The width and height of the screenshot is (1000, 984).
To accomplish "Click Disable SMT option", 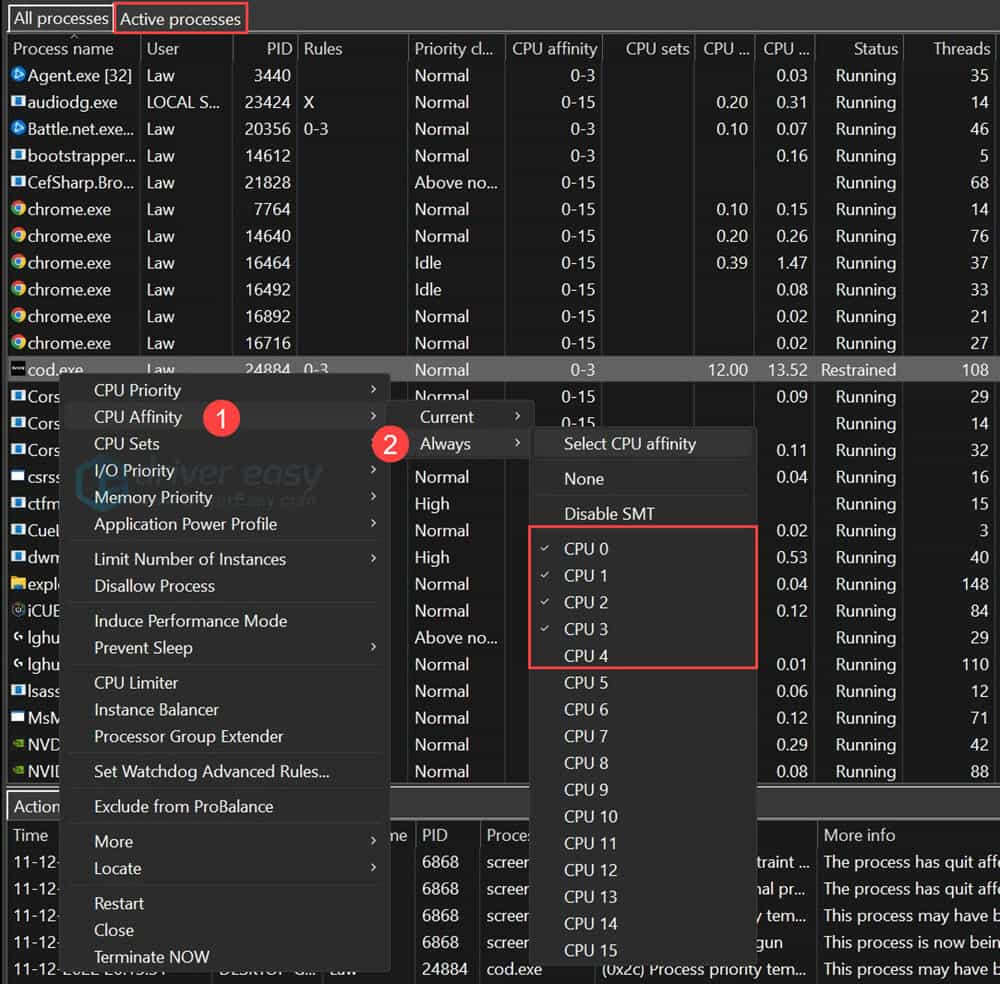I will pos(609,514).
